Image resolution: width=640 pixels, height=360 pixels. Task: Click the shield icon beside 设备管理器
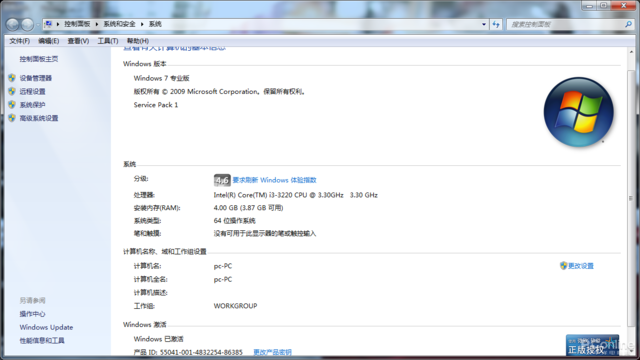tap(12, 78)
